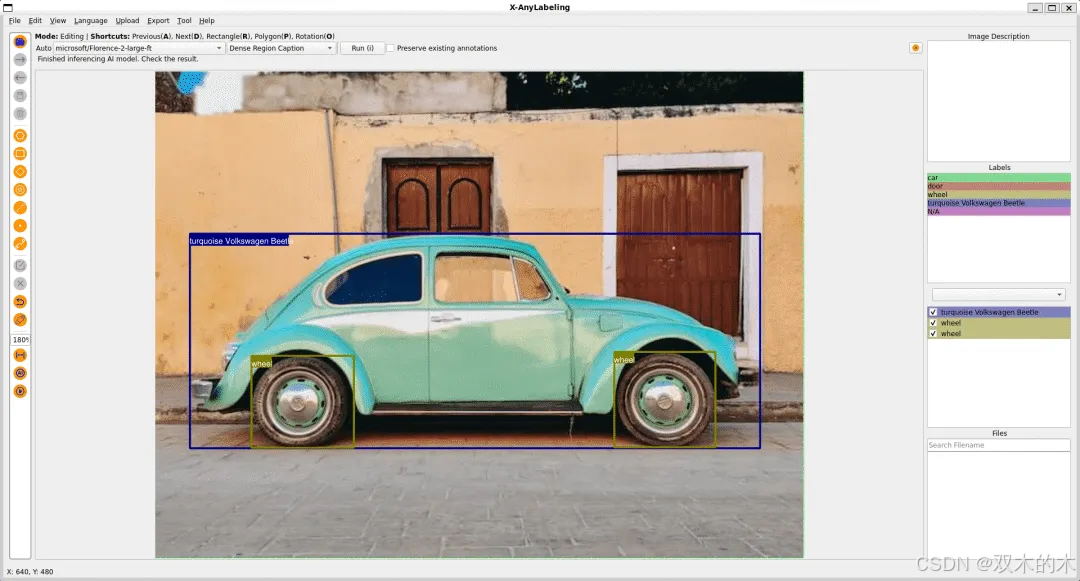1080x581 pixels.
Task: Open the Upload menu
Action: pyautogui.click(x=127, y=21)
